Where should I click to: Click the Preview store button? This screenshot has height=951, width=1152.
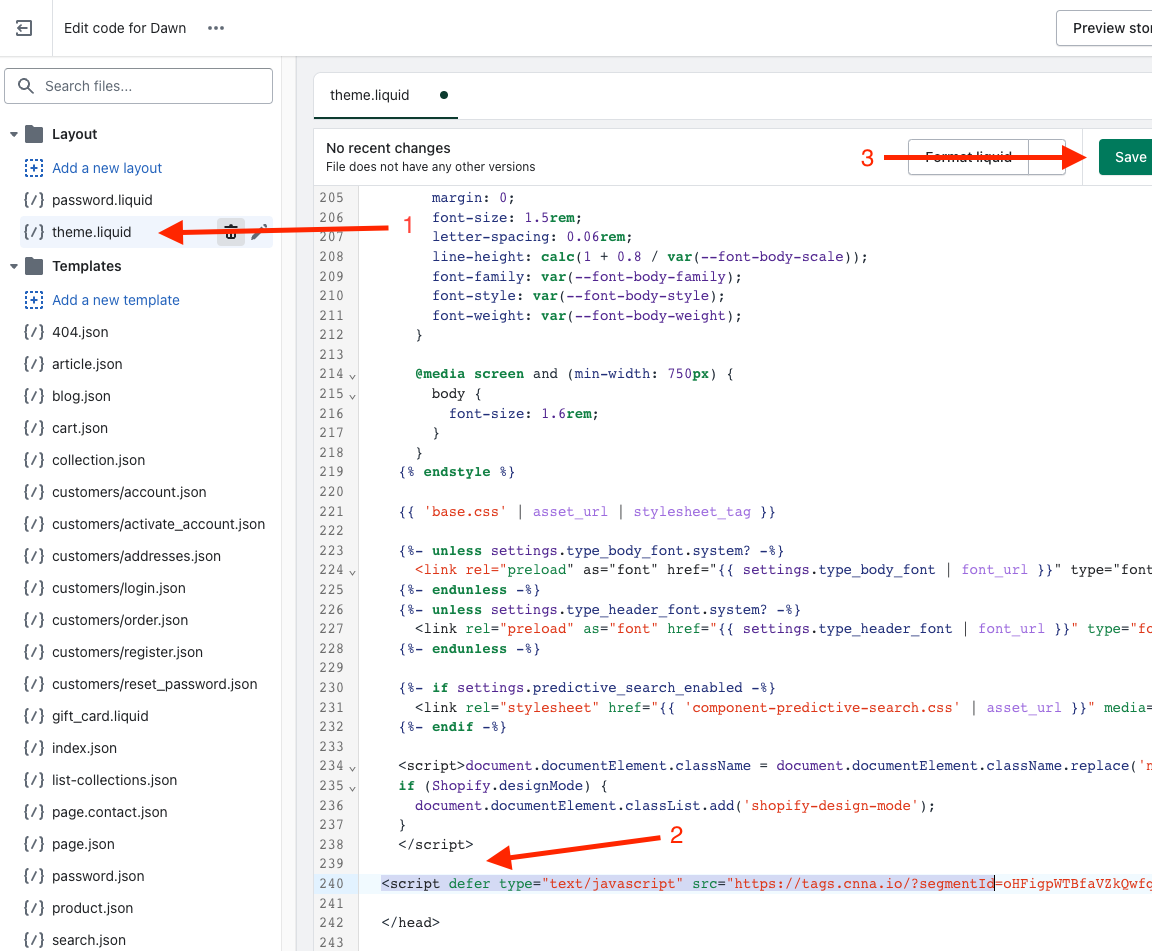tap(1104, 28)
